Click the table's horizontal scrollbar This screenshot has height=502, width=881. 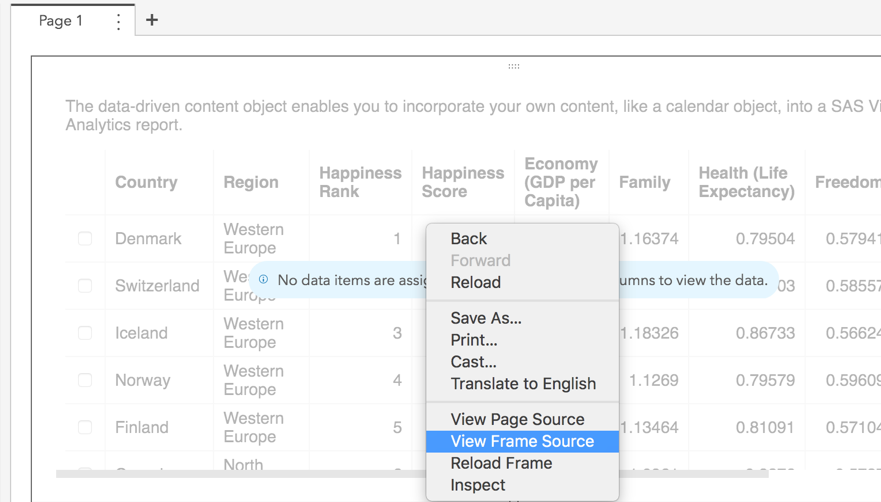240,474
